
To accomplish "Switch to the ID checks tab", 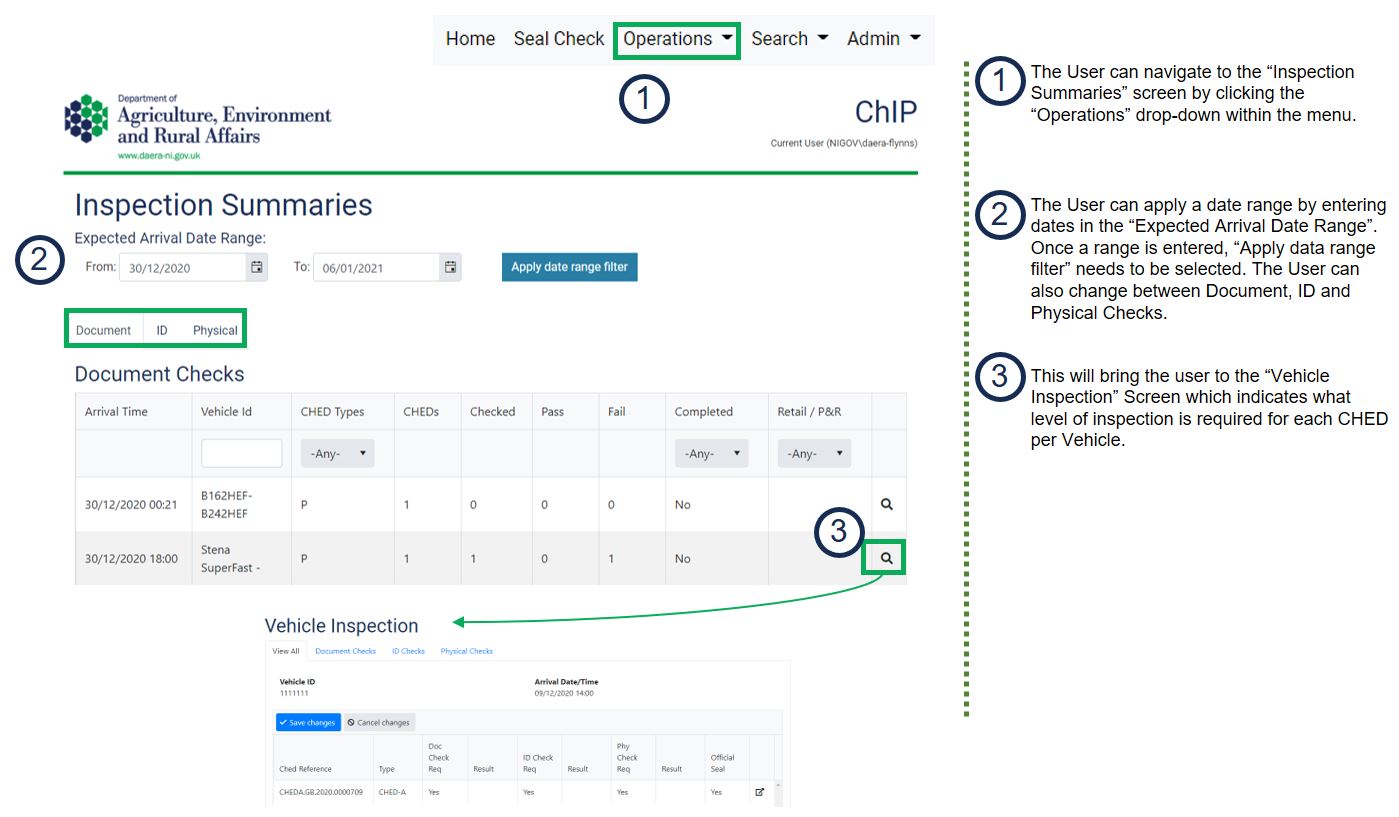I will point(162,330).
